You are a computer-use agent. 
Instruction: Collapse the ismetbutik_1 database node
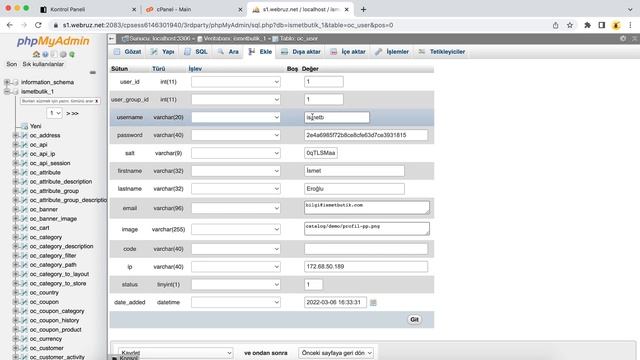(7, 91)
